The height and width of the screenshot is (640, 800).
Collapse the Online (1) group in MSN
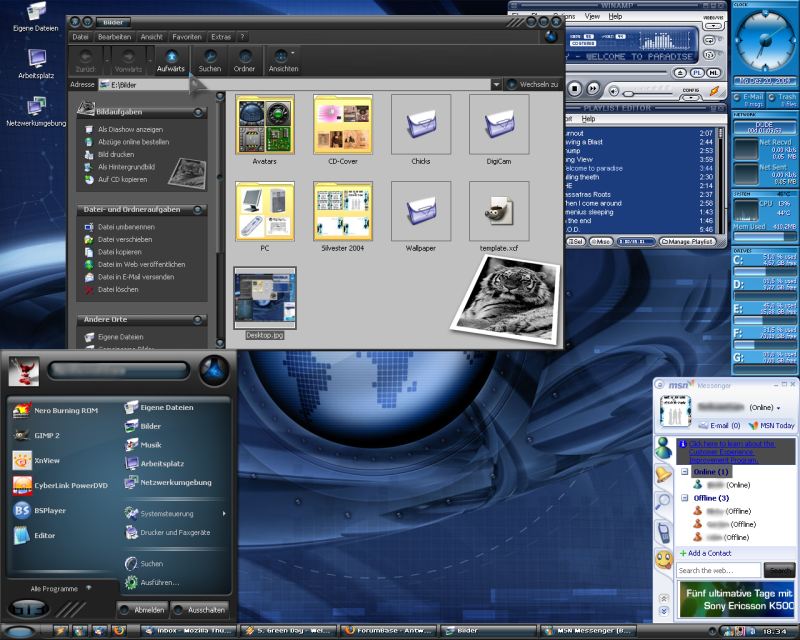click(x=685, y=472)
